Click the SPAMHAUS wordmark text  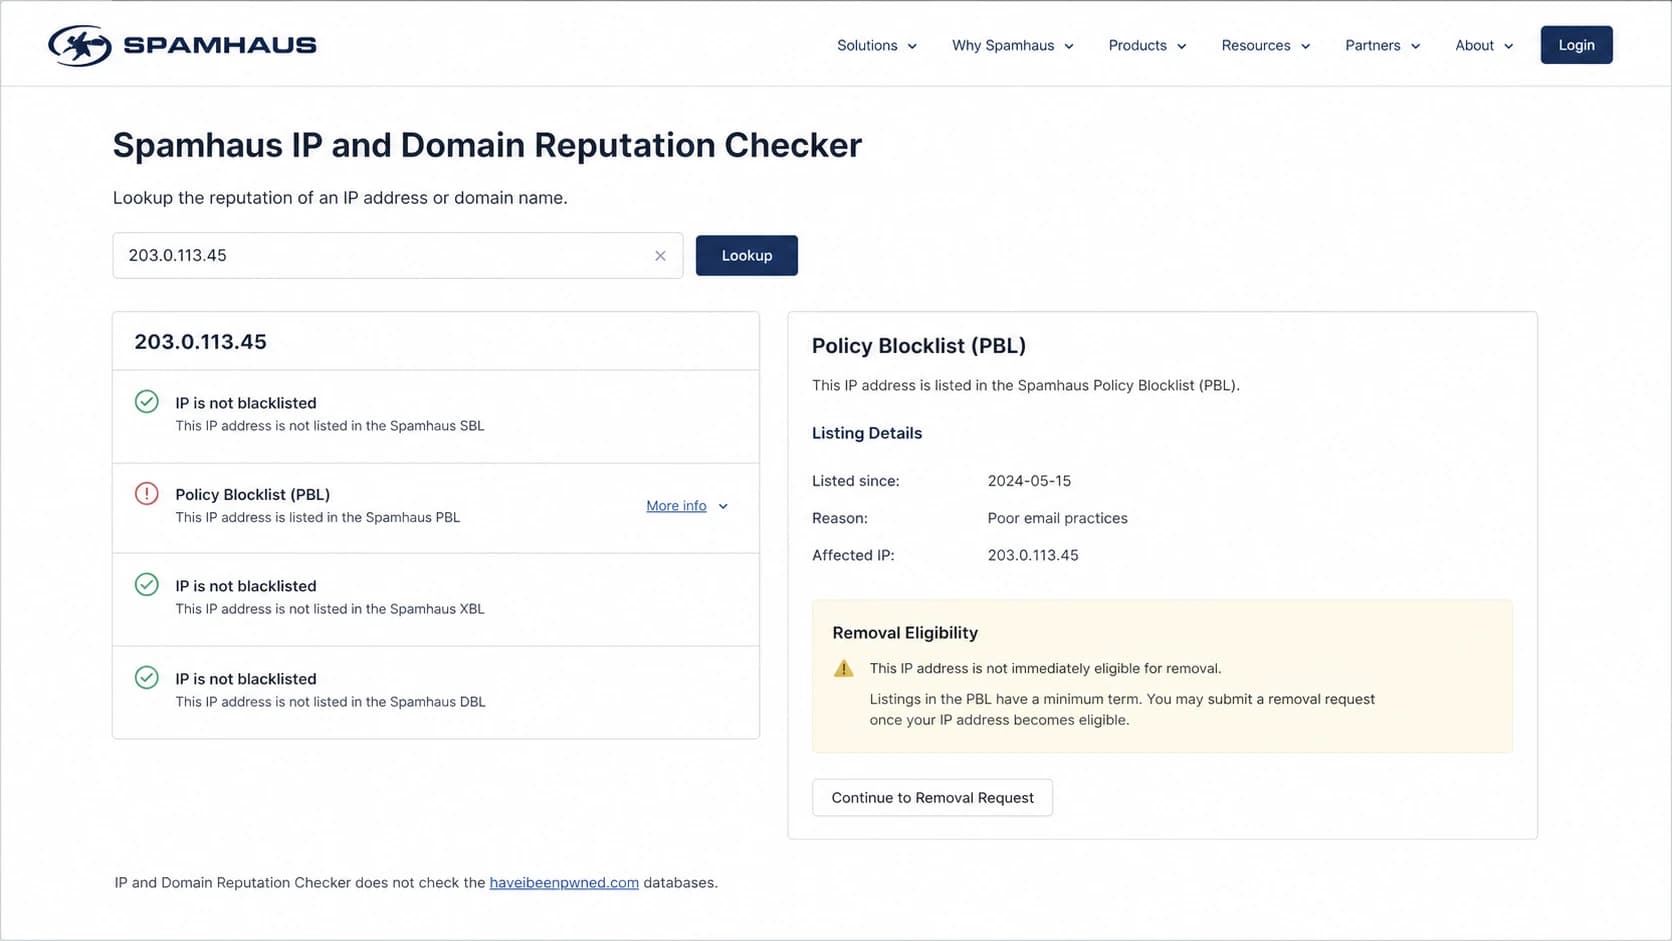click(220, 45)
